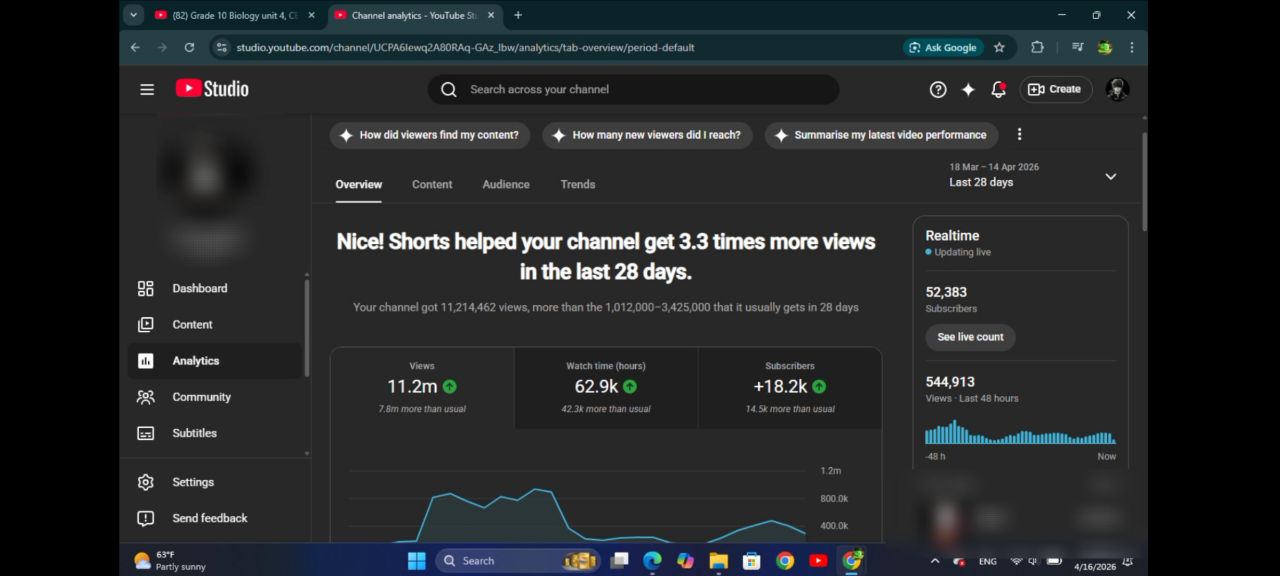Switch to the Trends tab
This screenshot has width=1280, height=576.
[578, 184]
